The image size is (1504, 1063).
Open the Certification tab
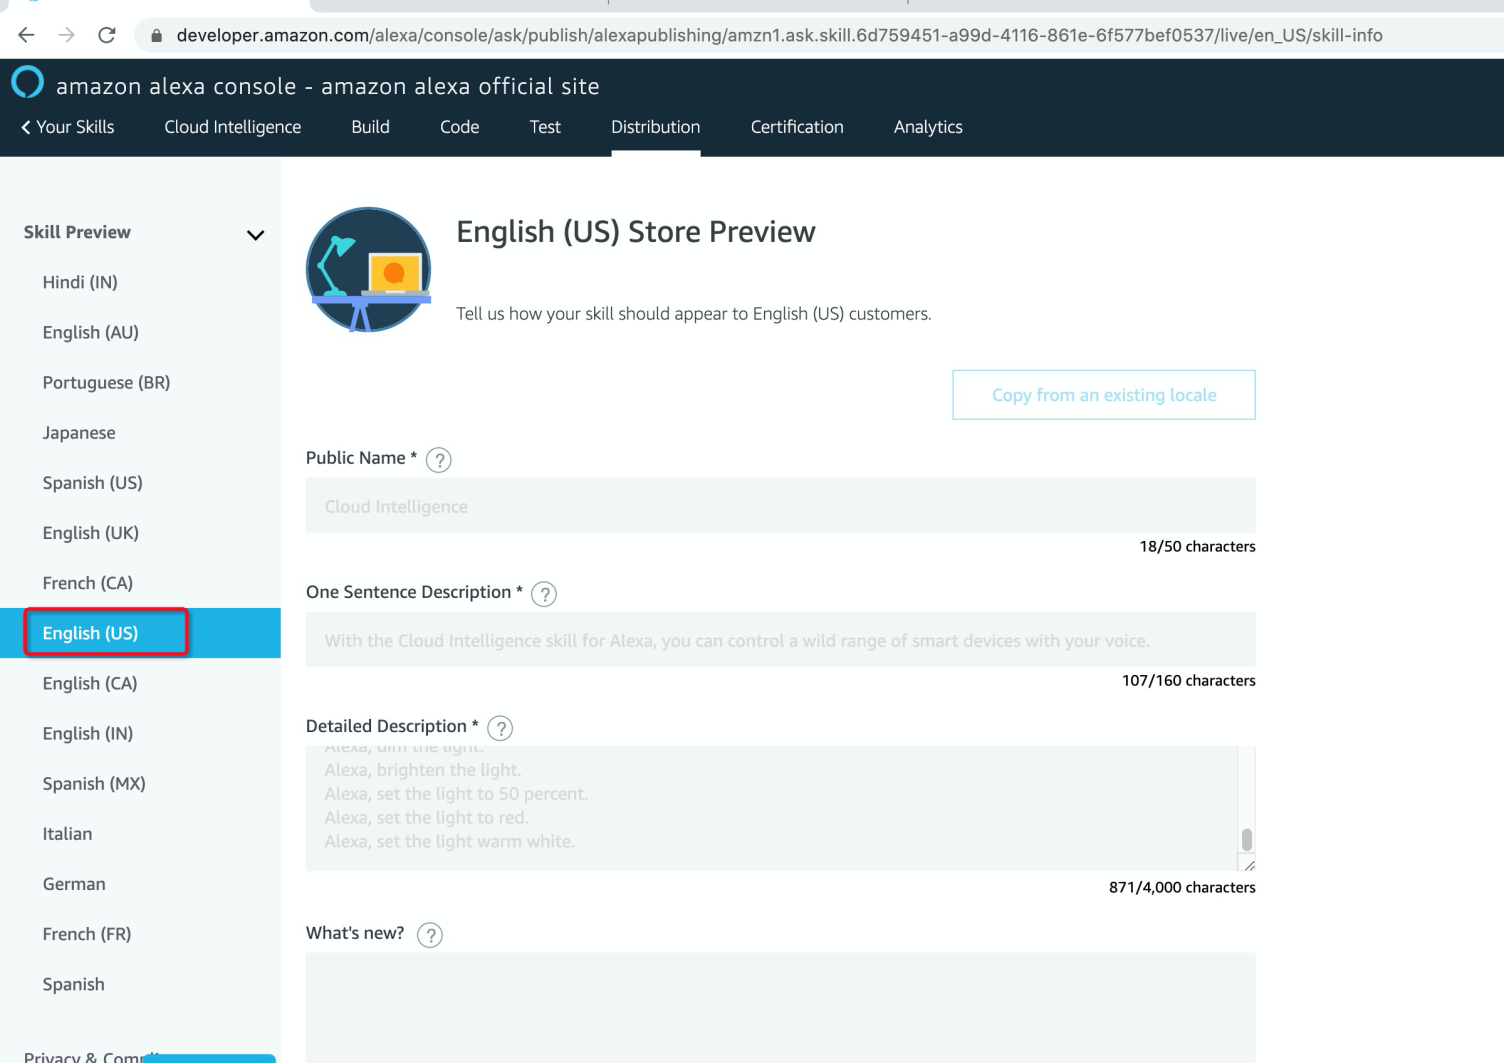click(x=797, y=127)
